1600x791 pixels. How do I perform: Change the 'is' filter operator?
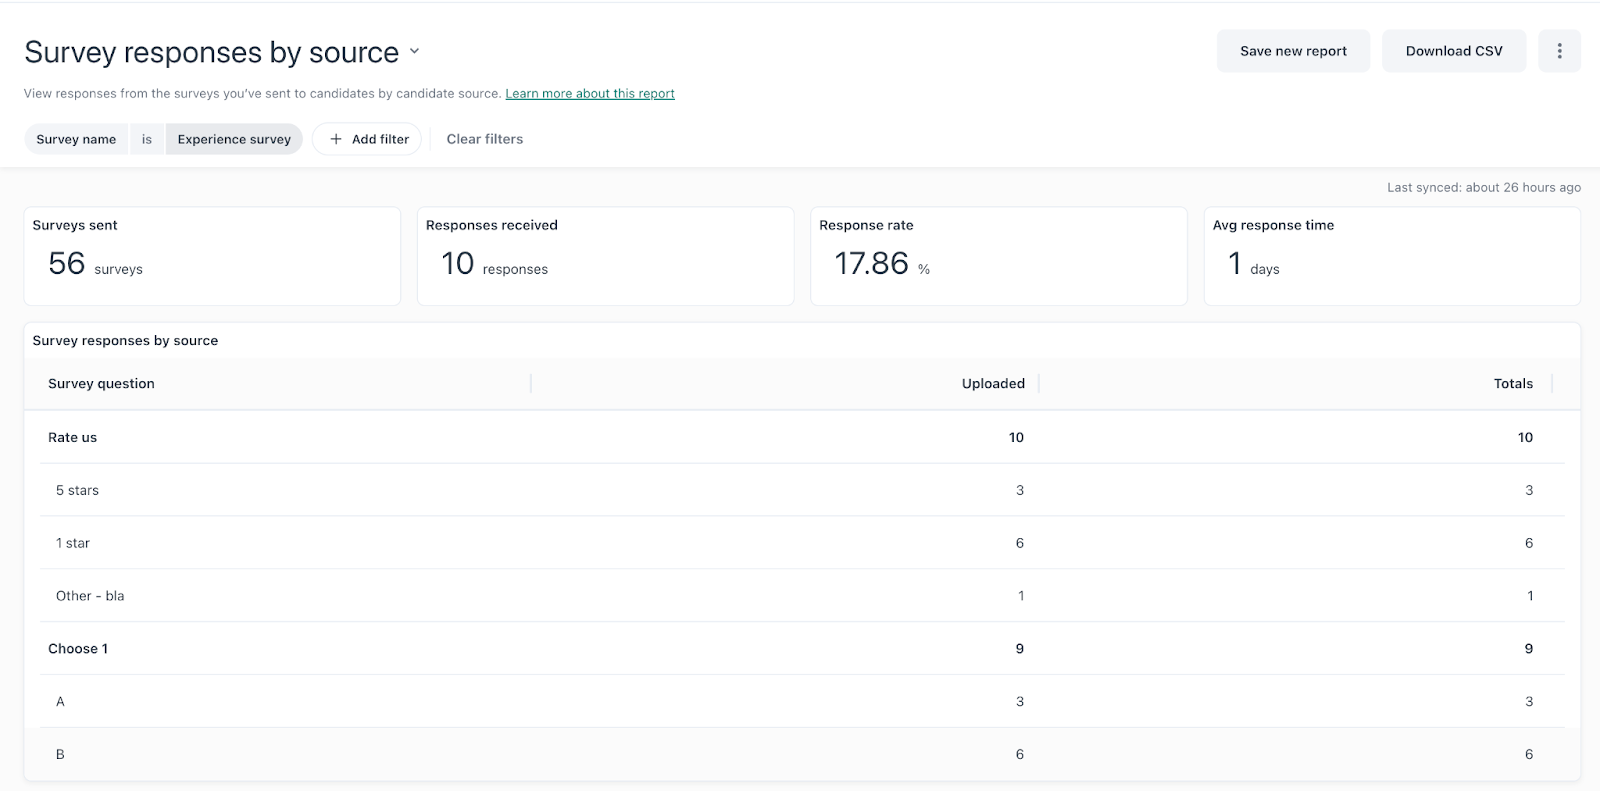point(147,139)
